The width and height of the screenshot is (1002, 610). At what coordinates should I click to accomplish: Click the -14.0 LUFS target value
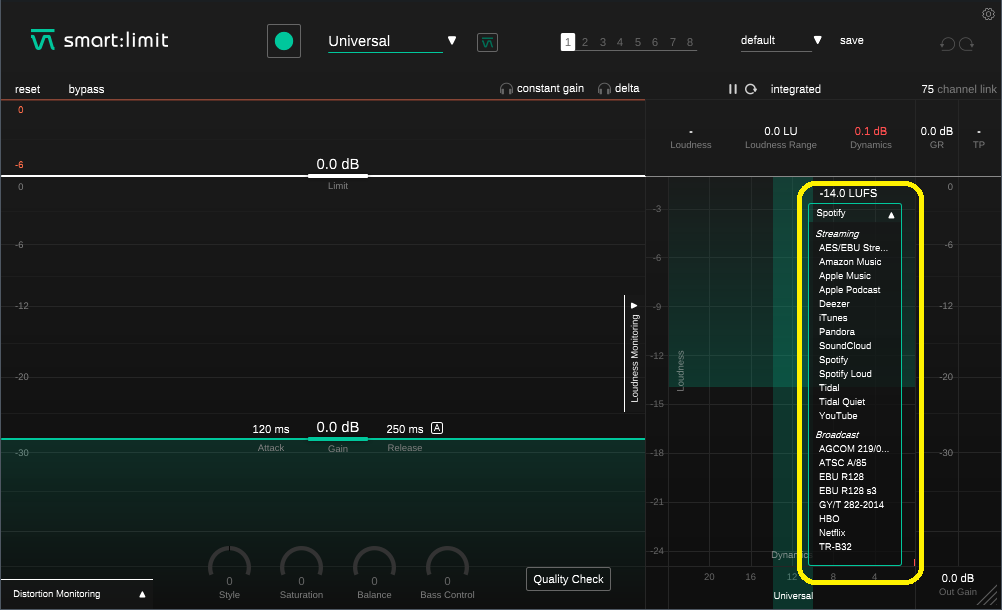(x=849, y=194)
